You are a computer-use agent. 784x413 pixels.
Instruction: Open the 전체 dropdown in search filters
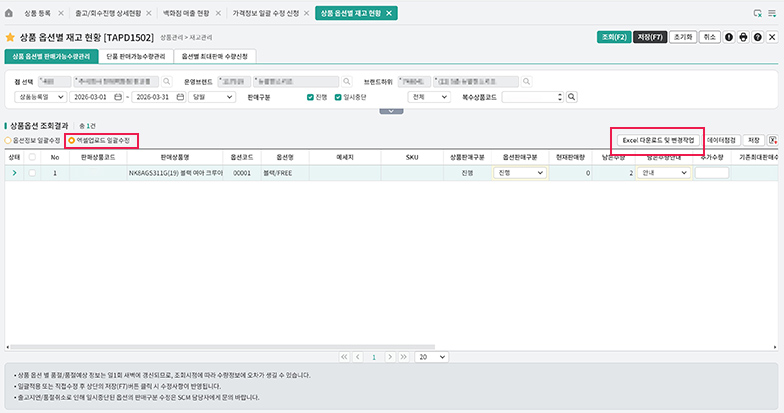coord(429,97)
